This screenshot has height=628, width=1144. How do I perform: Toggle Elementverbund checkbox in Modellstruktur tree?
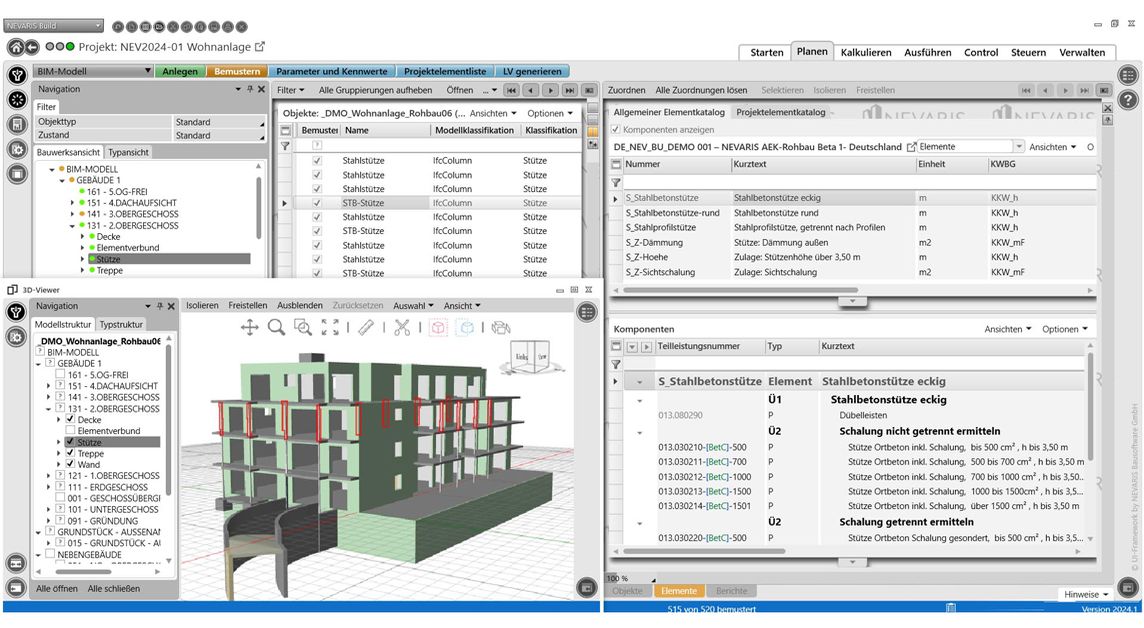pos(70,430)
